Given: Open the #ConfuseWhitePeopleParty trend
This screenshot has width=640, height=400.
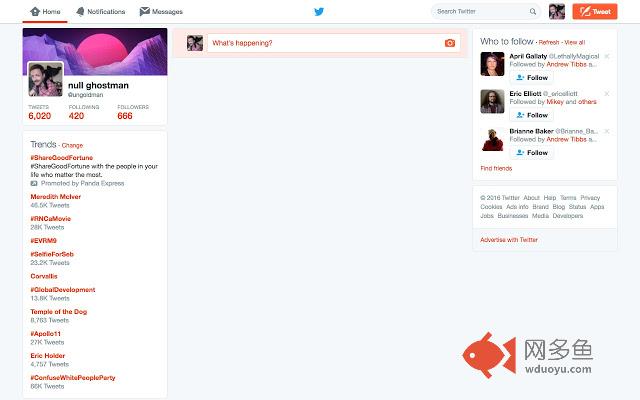Looking at the screenshot, I should point(73,378).
